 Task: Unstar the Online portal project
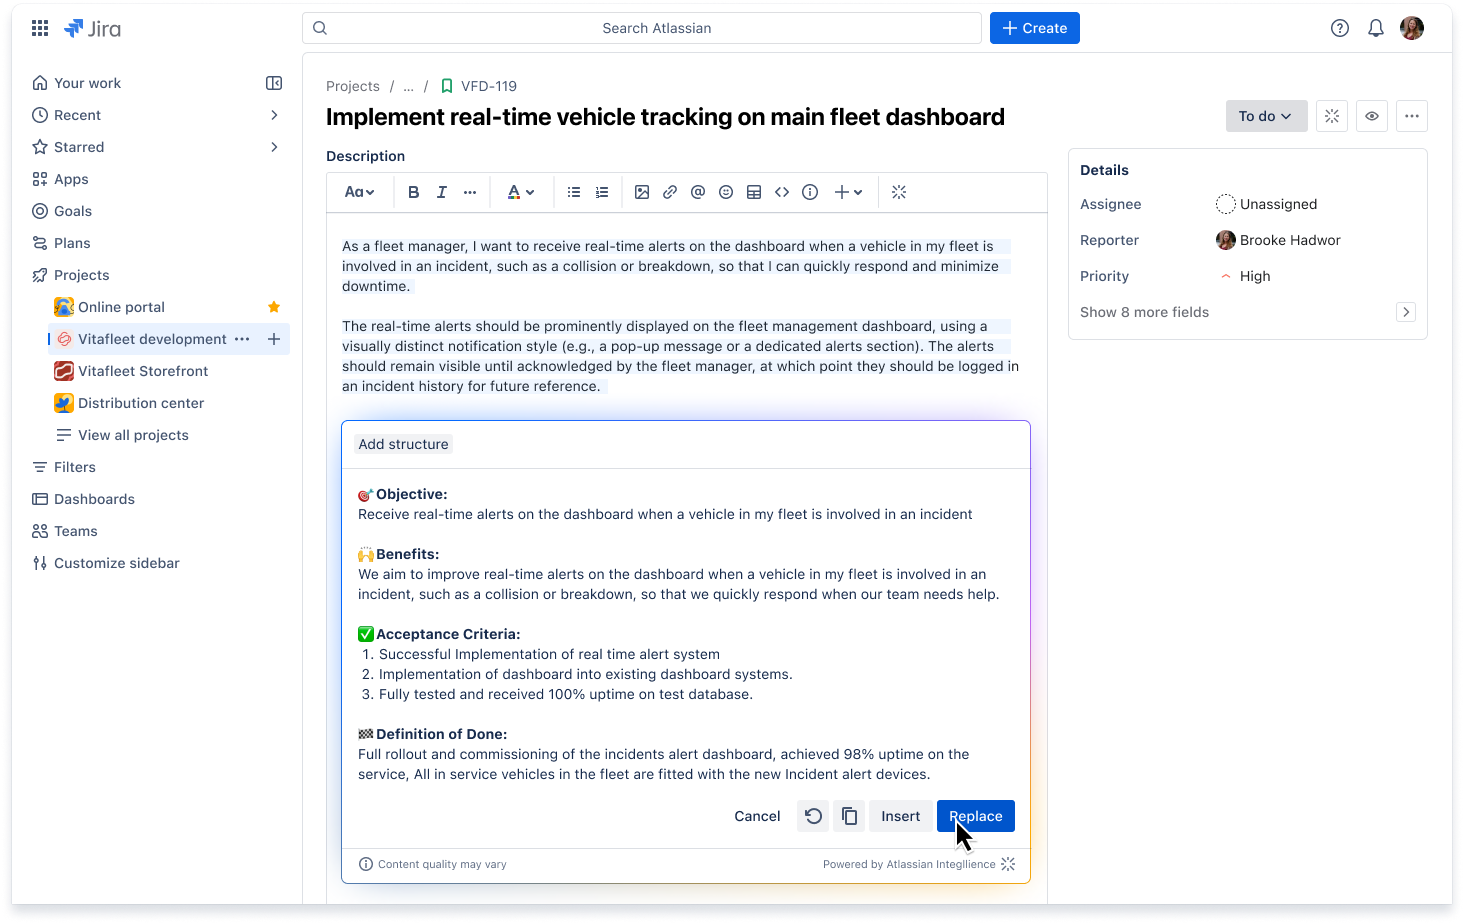(274, 307)
